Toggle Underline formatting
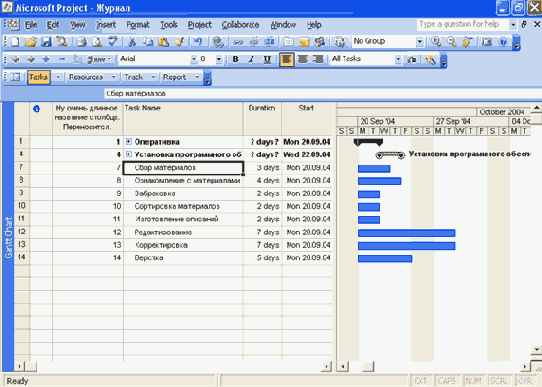542x387 pixels. (267, 59)
